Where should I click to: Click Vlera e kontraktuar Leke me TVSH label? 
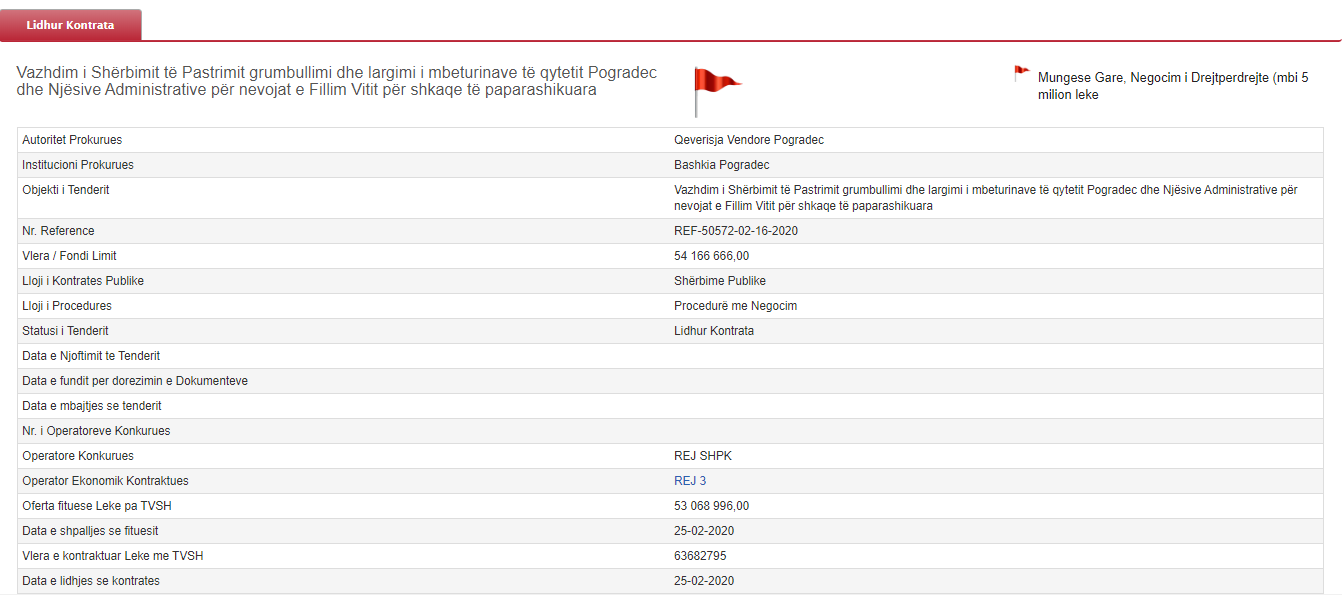coord(113,556)
